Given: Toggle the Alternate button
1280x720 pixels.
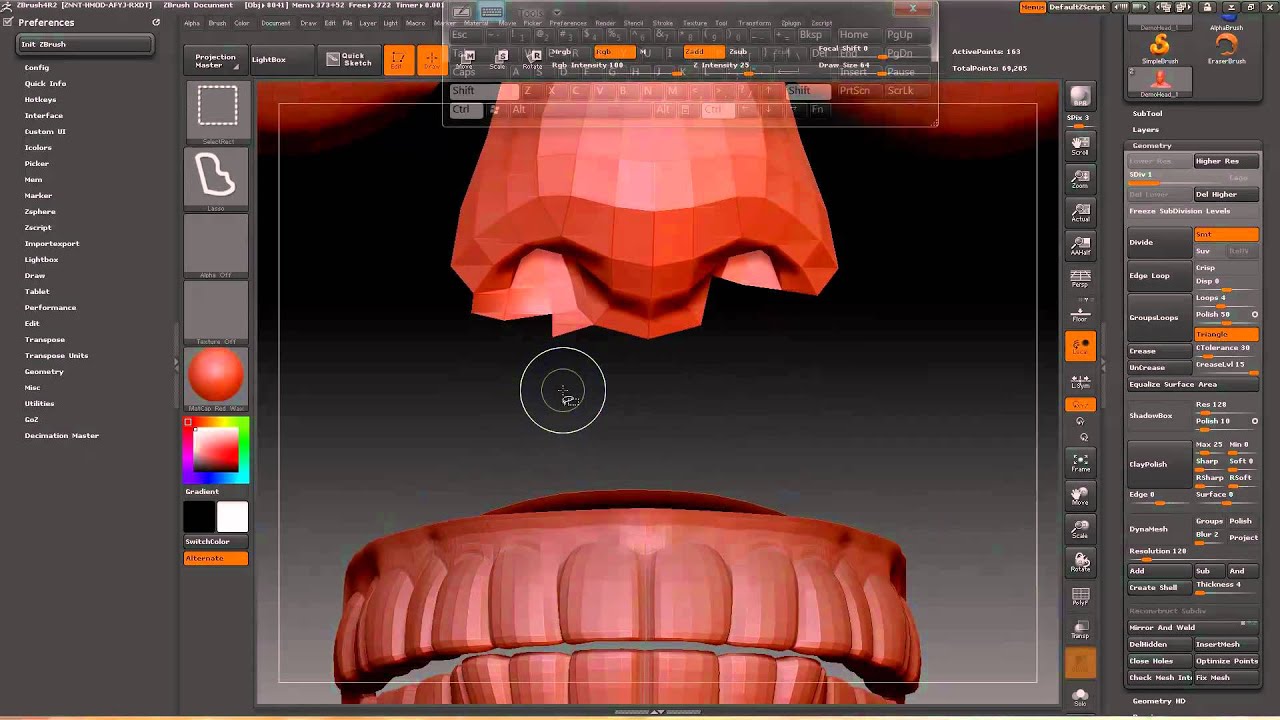Looking at the screenshot, I should [x=216, y=558].
